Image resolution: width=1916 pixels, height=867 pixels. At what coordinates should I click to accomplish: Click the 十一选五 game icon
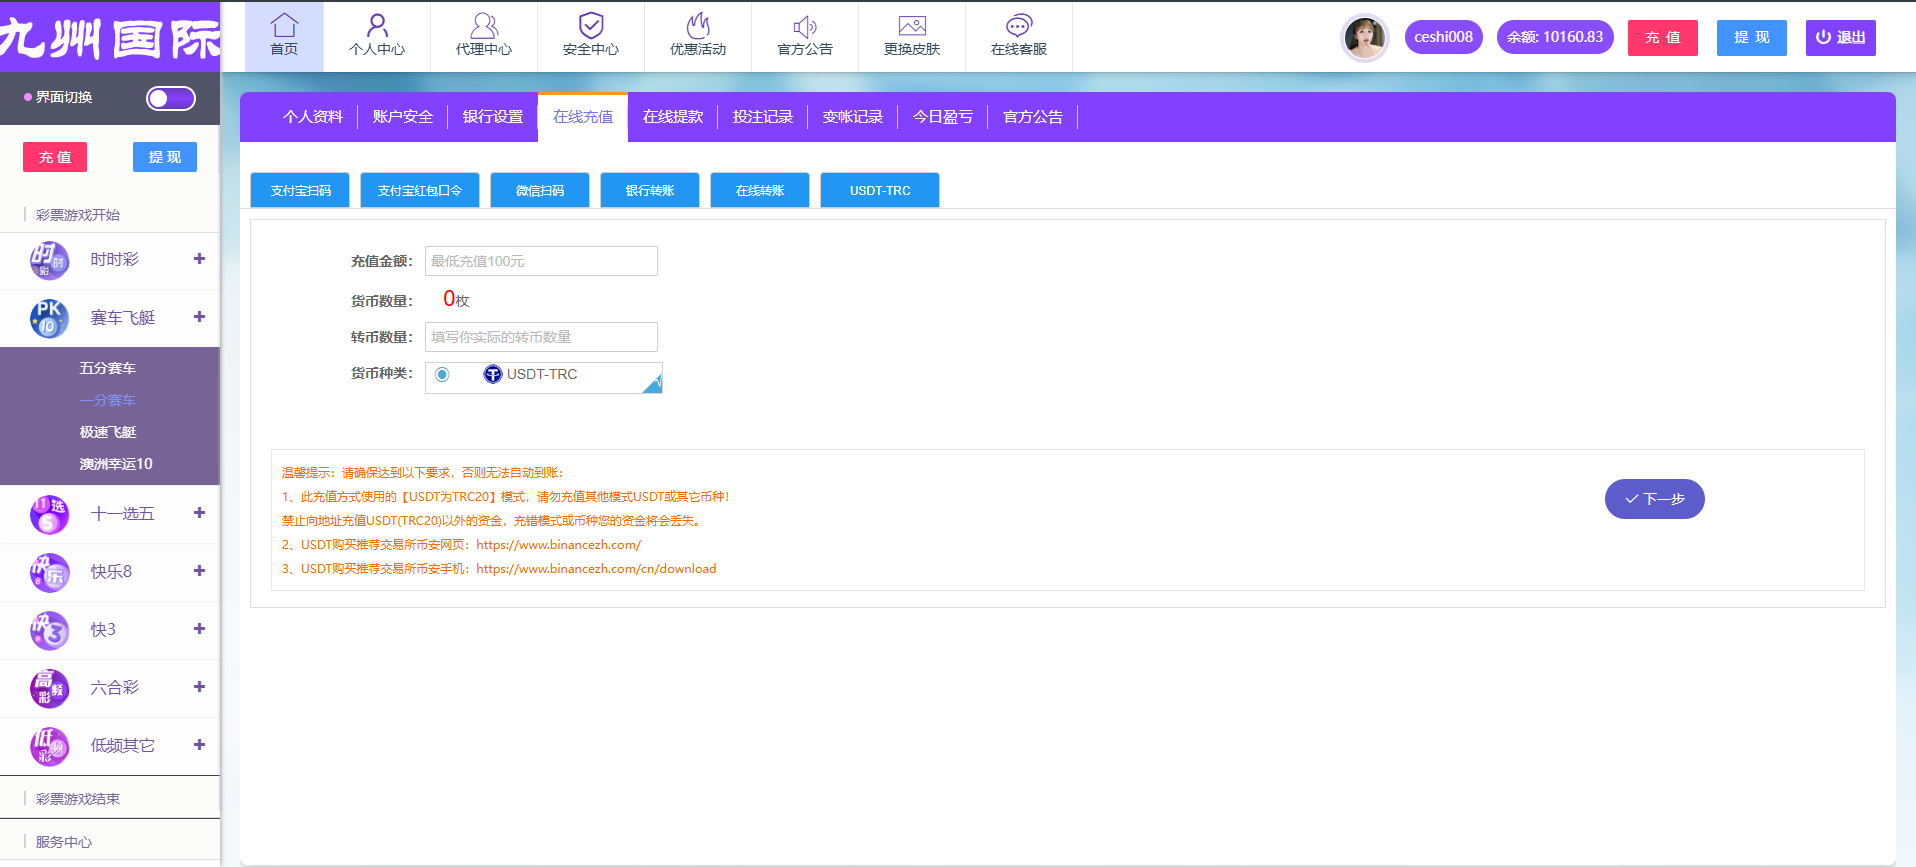coord(49,514)
